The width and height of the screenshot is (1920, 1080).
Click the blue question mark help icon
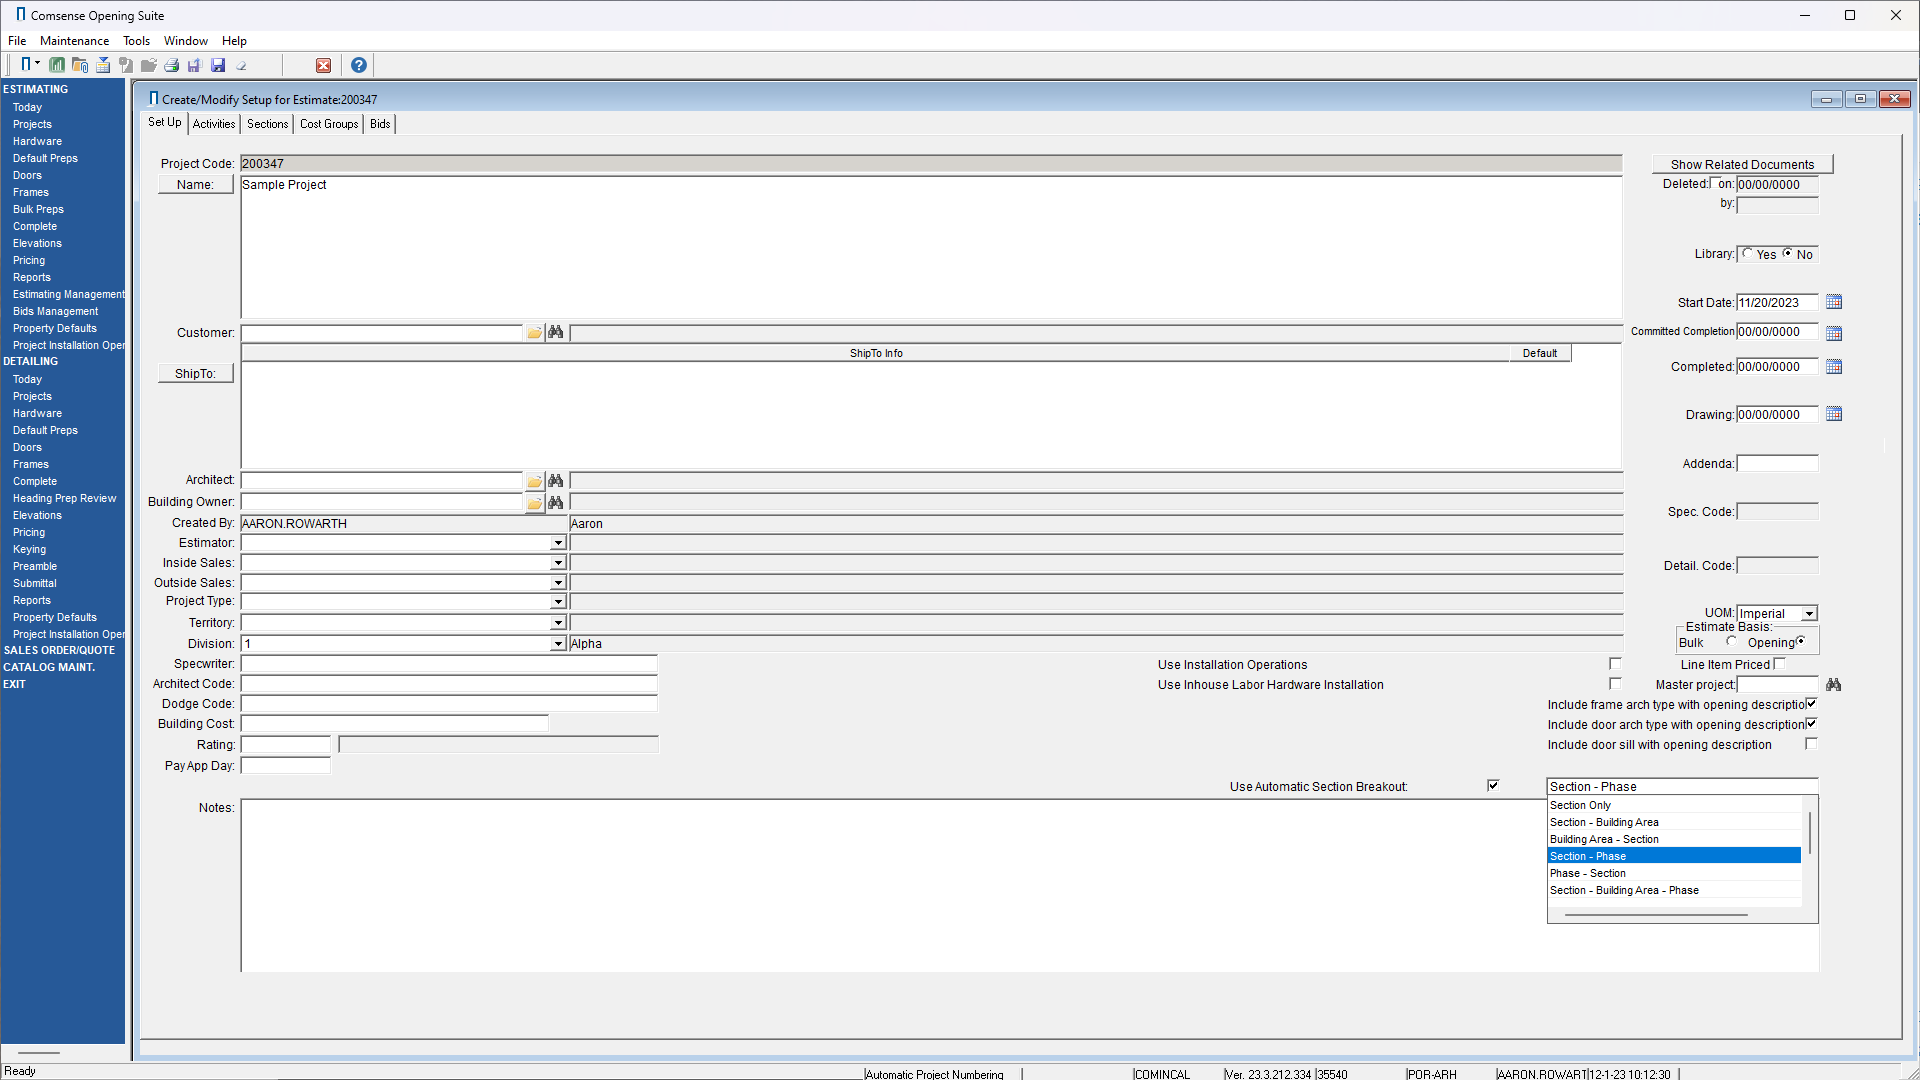point(358,65)
